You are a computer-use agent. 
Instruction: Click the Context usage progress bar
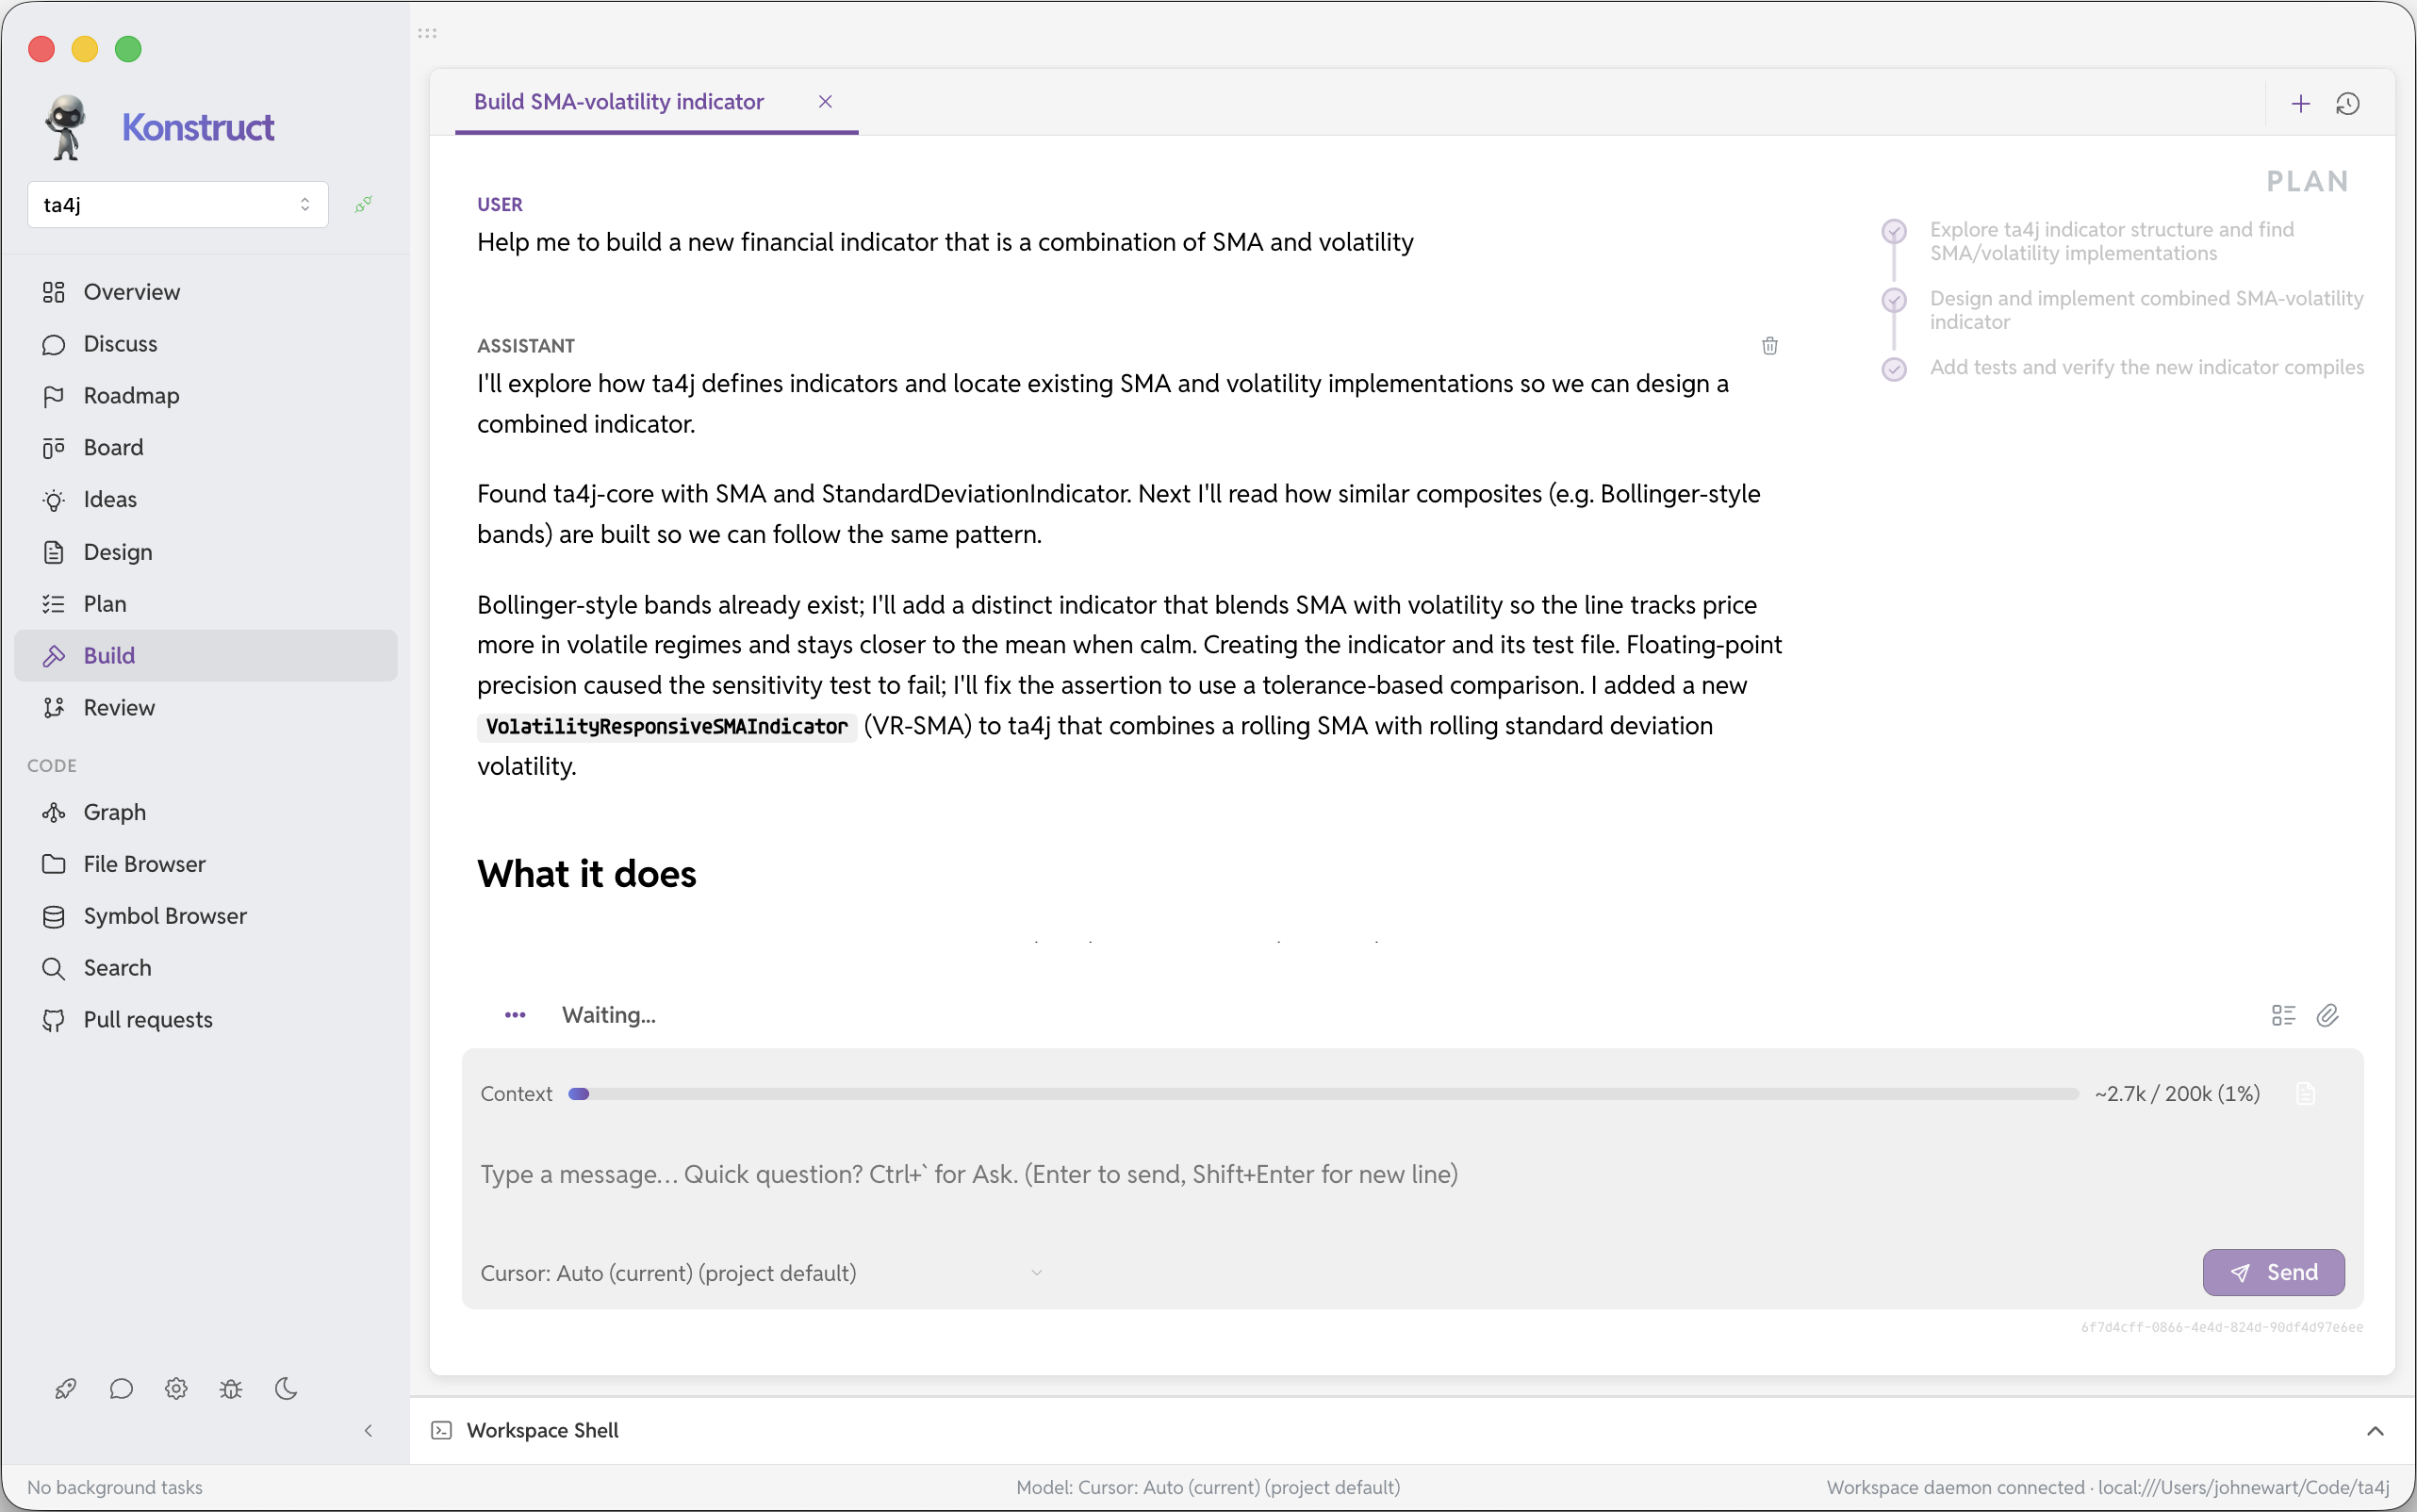point(1323,1094)
